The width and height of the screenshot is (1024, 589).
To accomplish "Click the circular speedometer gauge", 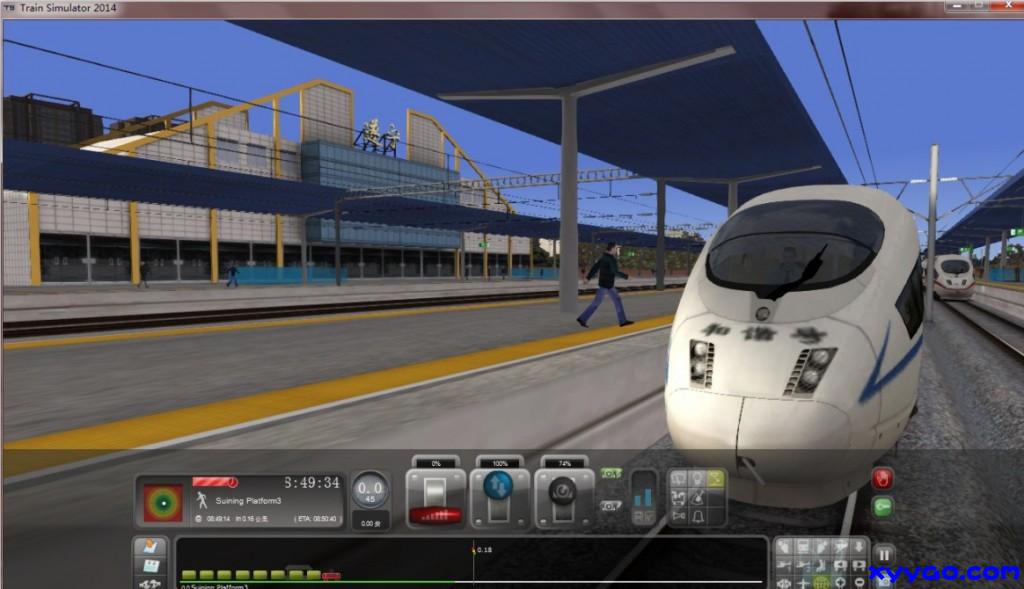I will click(x=370, y=492).
